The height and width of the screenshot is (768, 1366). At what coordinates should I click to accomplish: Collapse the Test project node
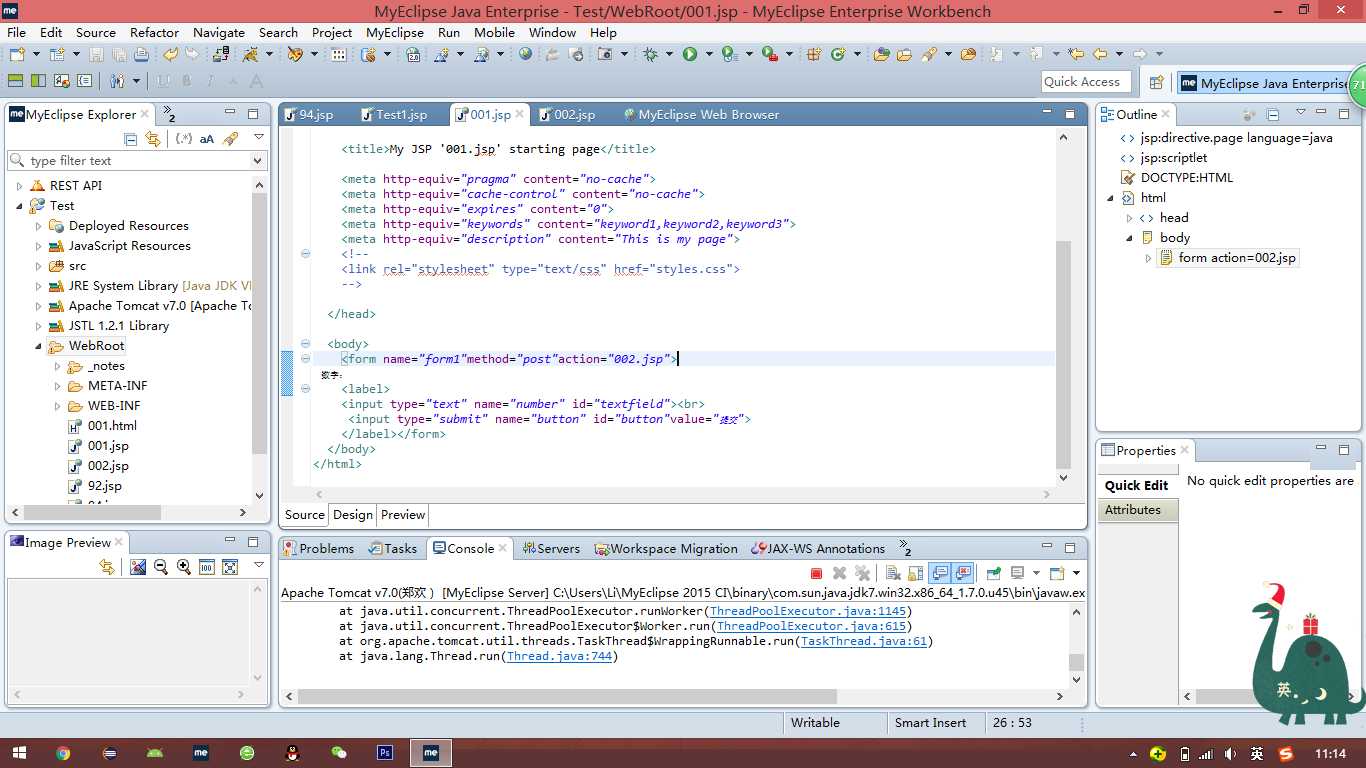coord(19,206)
